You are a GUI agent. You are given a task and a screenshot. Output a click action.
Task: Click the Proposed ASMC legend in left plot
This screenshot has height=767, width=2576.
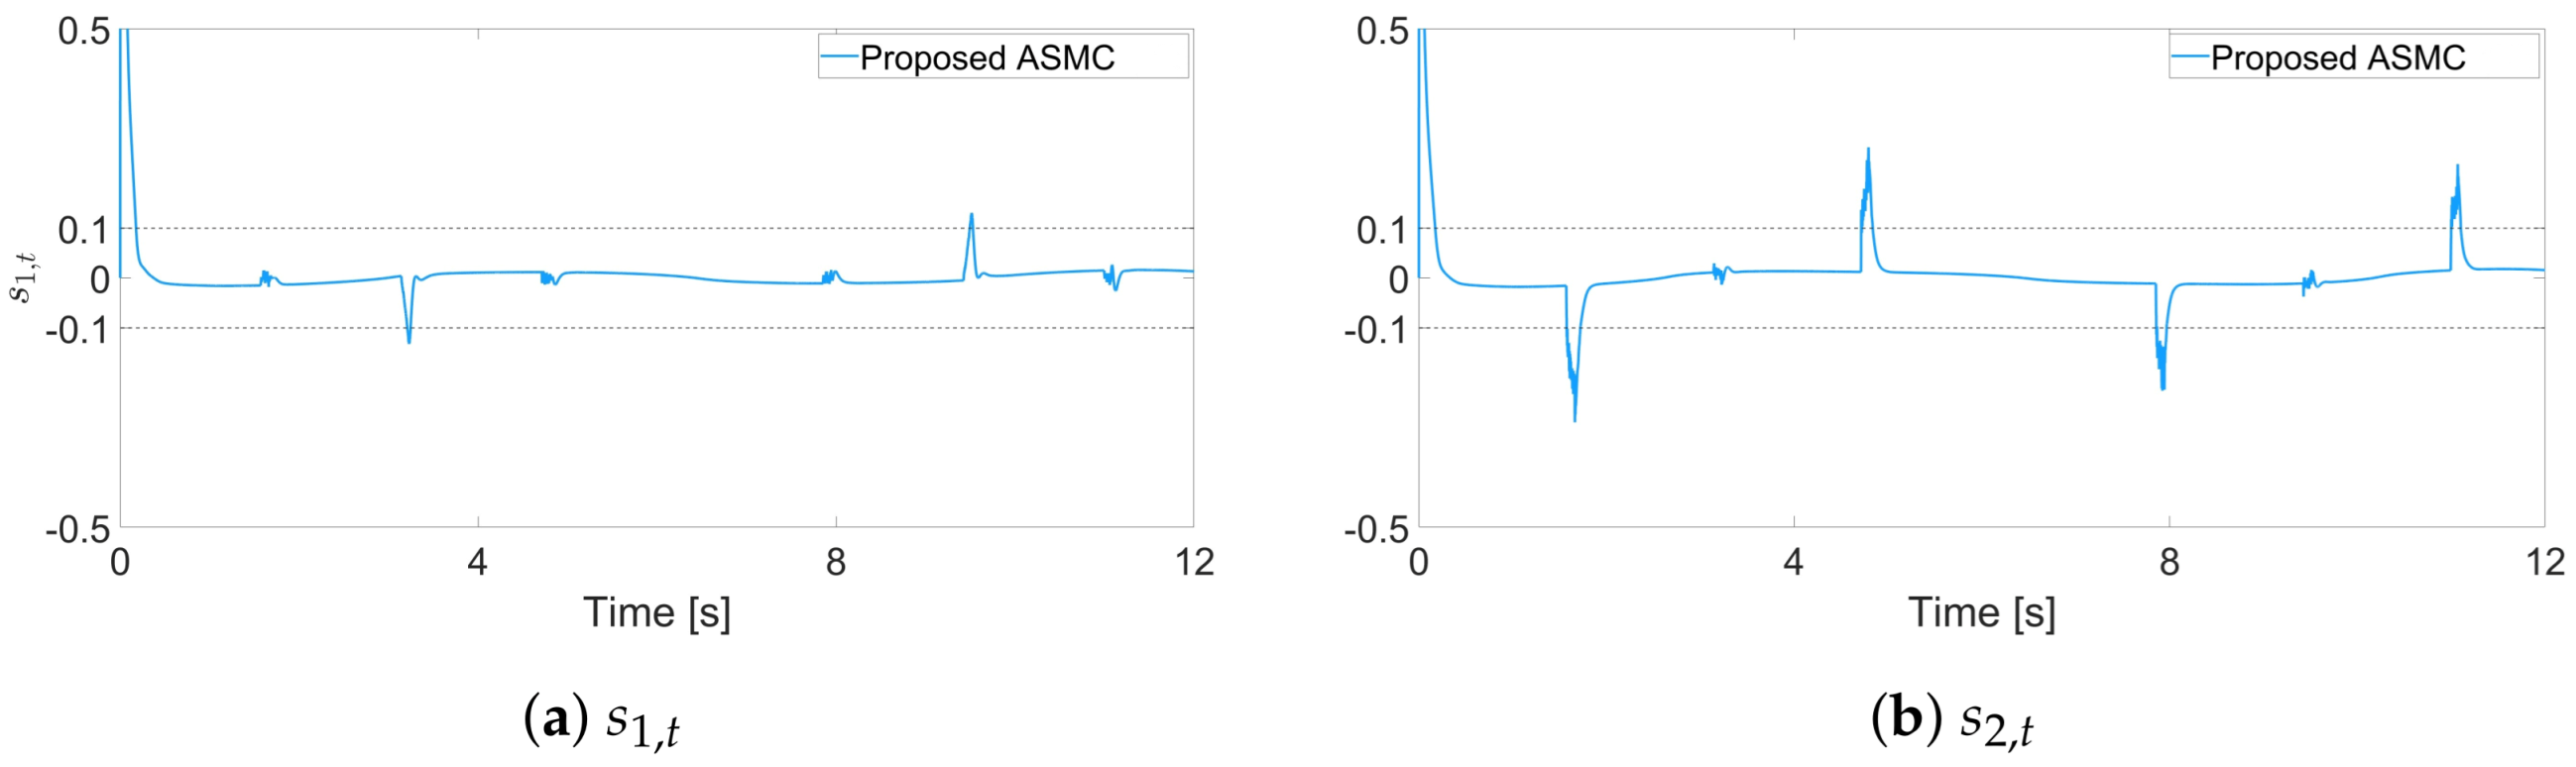pos(986,58)
